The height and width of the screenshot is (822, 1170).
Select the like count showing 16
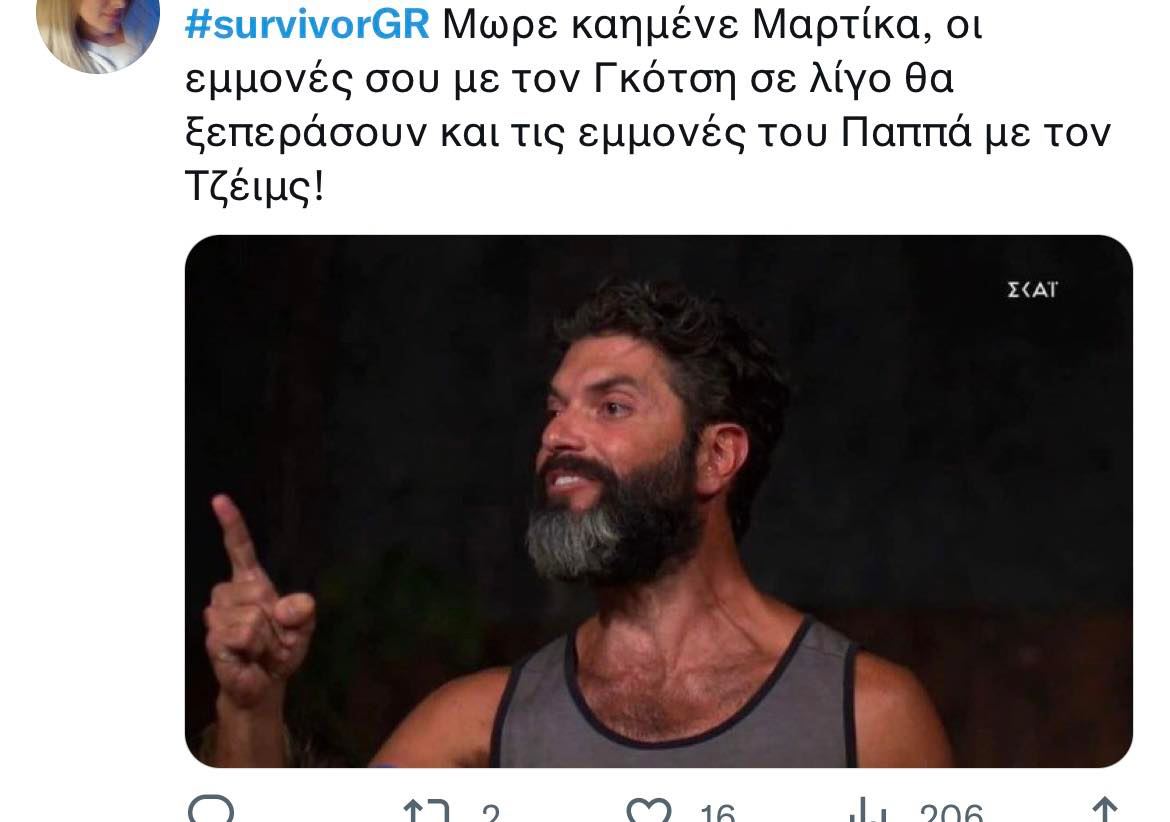717,812
